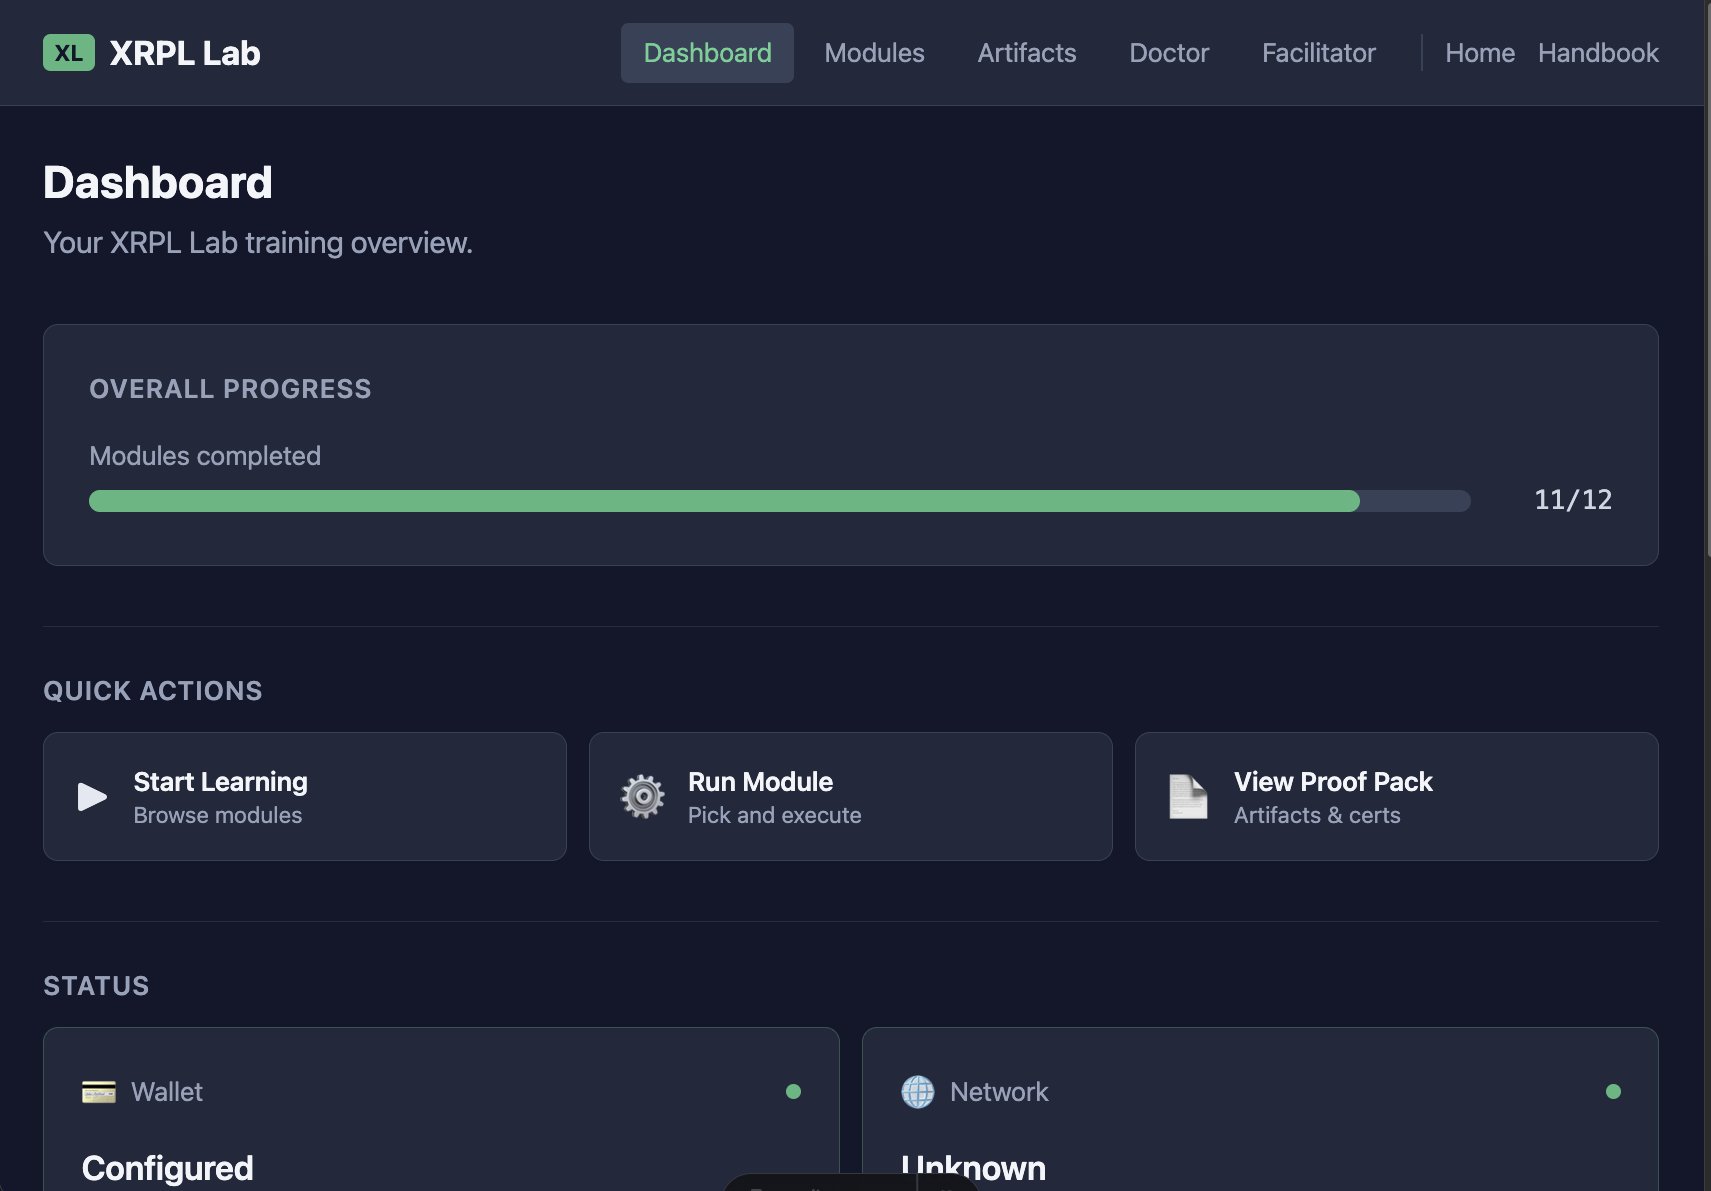The height and width of the screenshot is (1191, 1711).
Task: Click the Modules completed label
Action: point(205,456)
